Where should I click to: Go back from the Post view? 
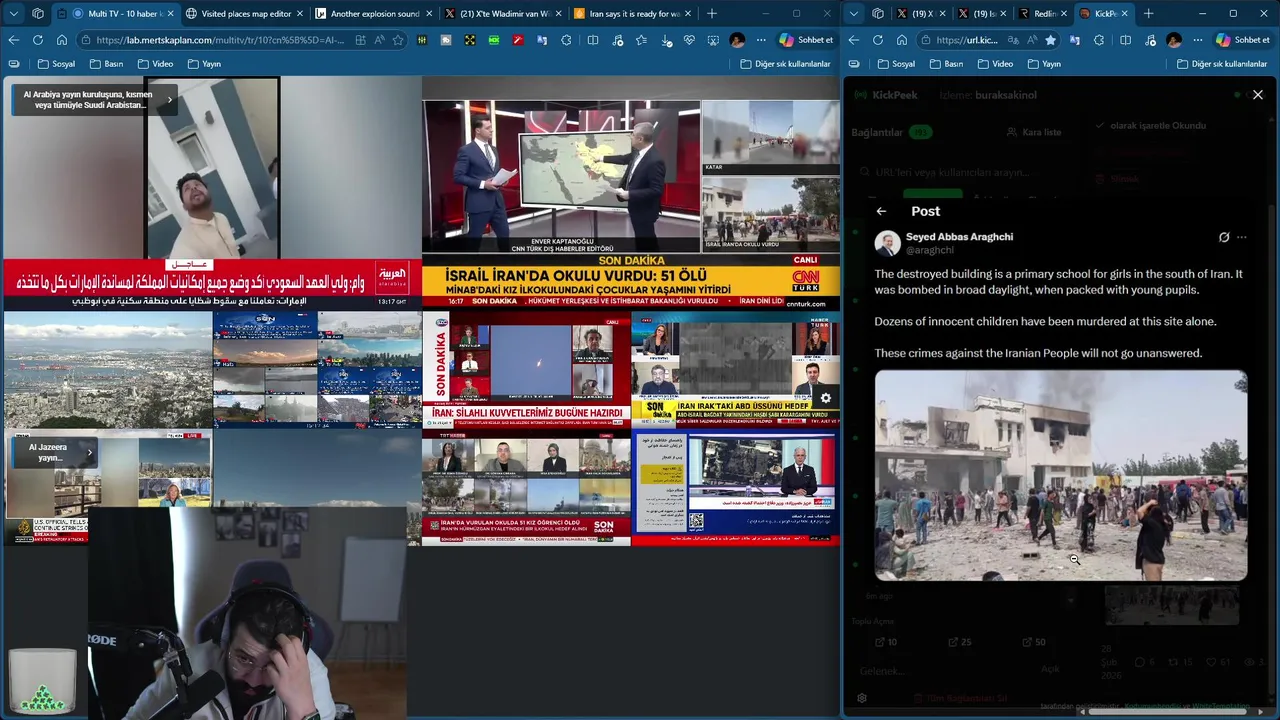tap(881, 211)
